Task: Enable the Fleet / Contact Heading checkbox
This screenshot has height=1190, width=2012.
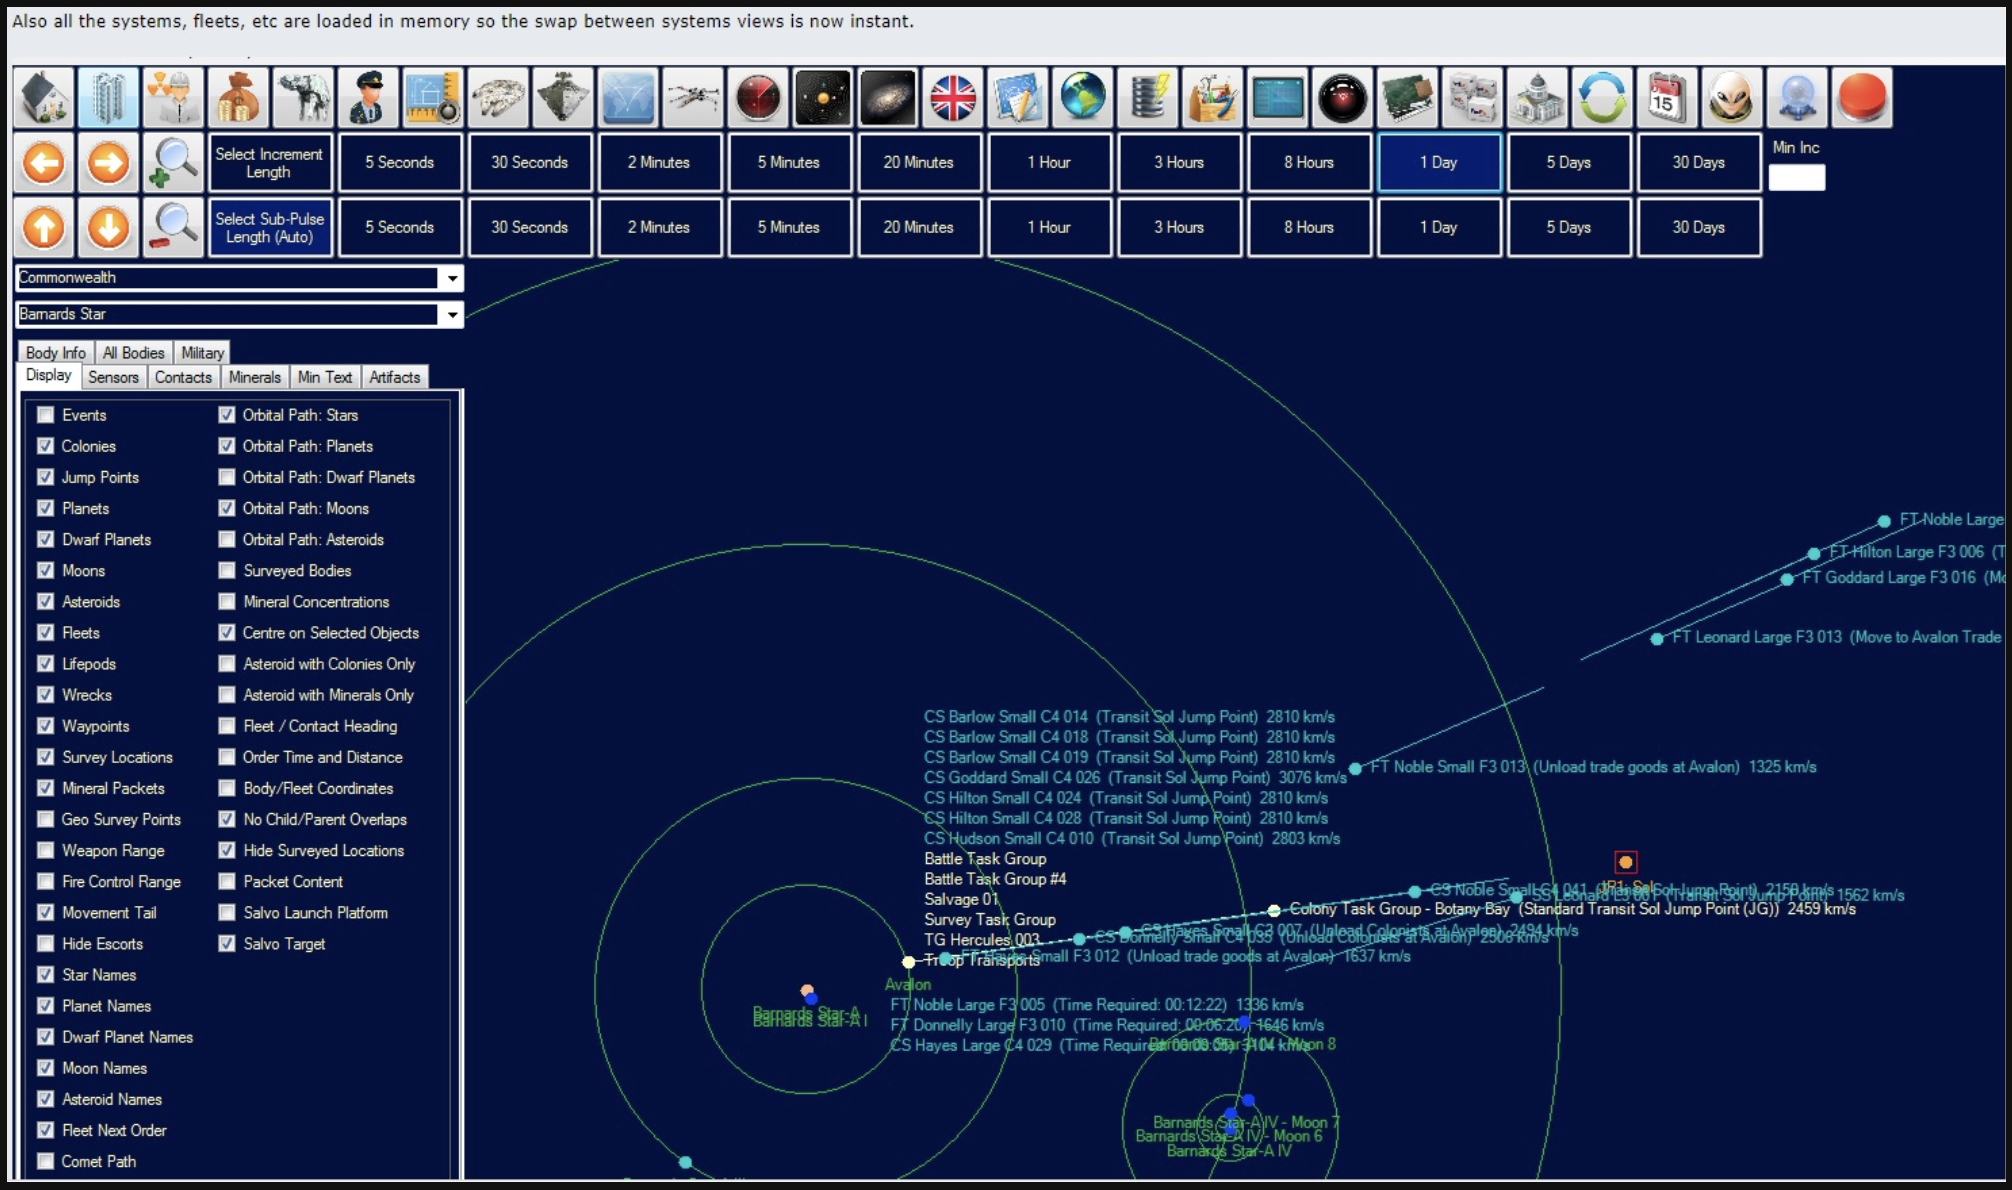Action: coord(227,726)
